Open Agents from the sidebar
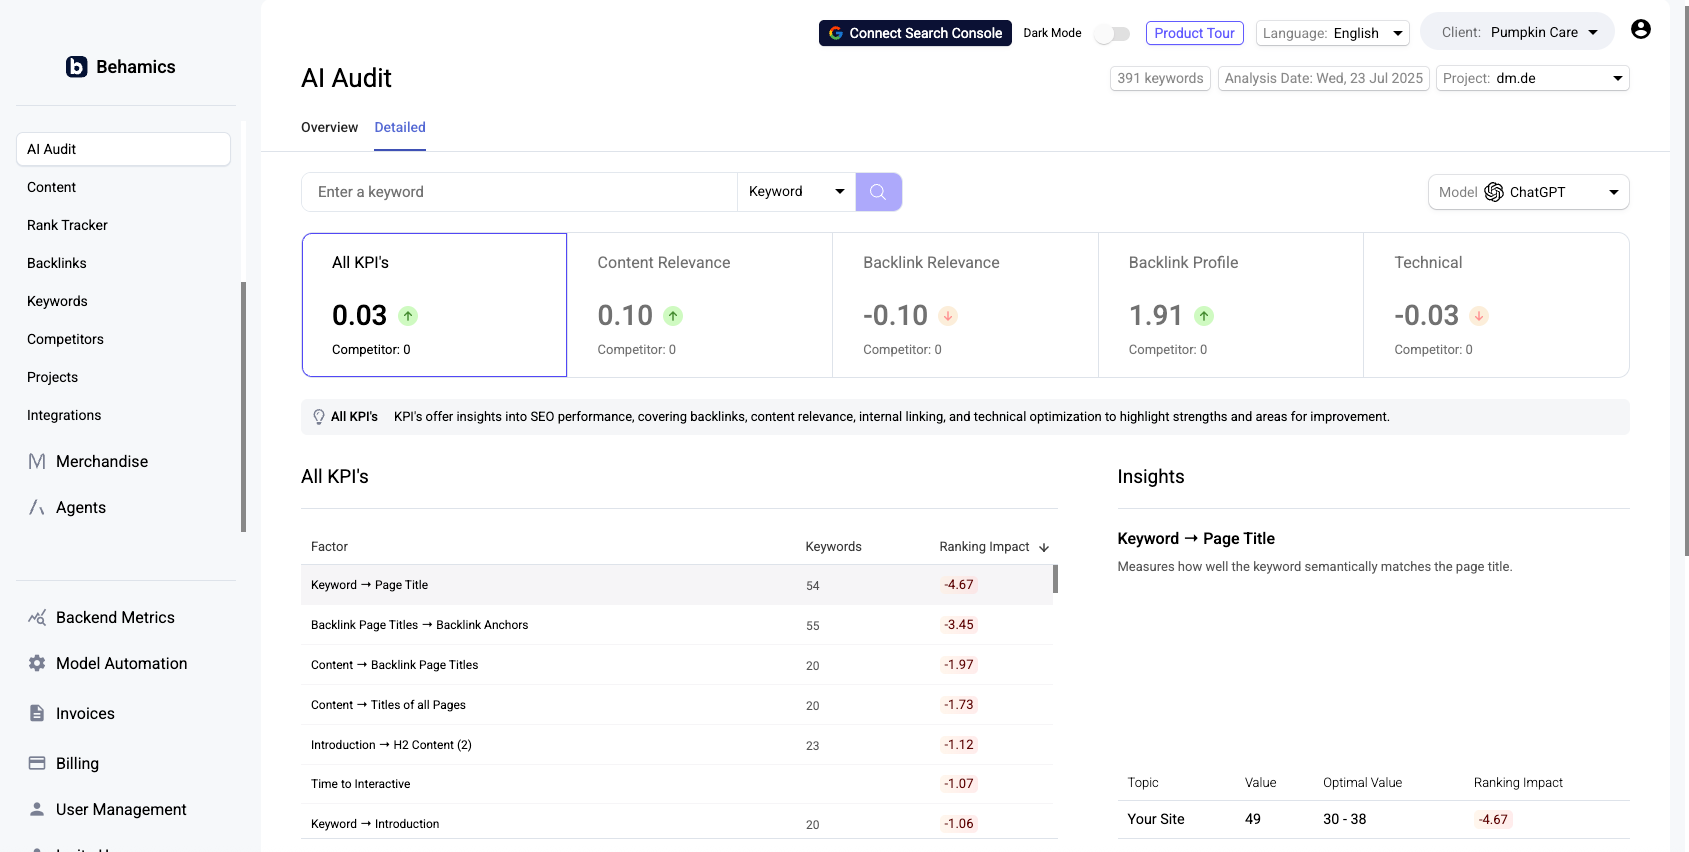 (x=80, y=507)
